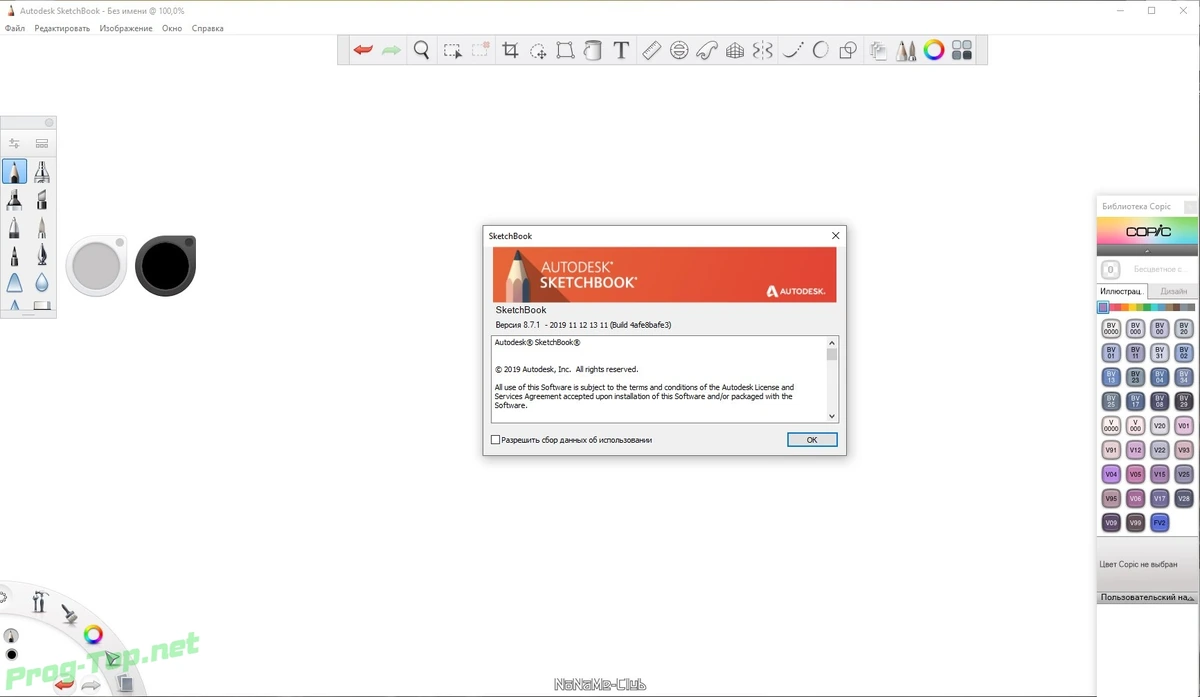1200x697 pixels.
Task: Choose the Crop tool
Action: 510,50
